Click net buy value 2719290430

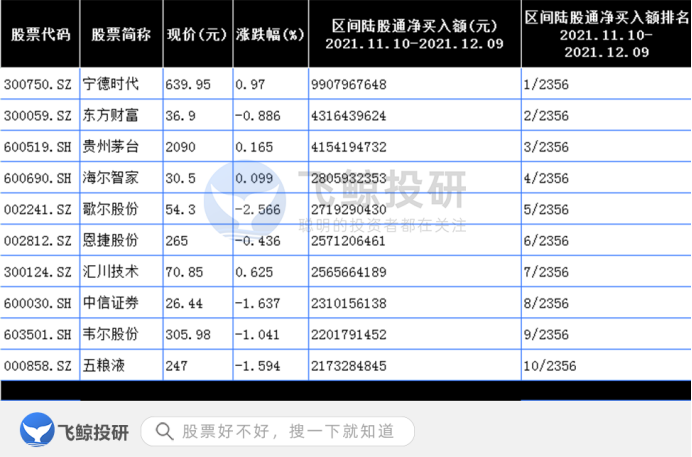coord(349,209)
